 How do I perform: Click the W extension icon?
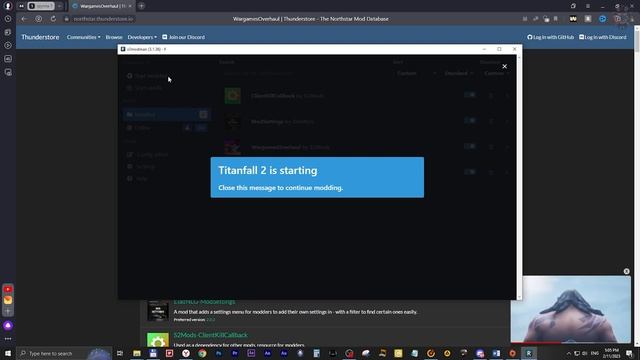tap(573, 19)
